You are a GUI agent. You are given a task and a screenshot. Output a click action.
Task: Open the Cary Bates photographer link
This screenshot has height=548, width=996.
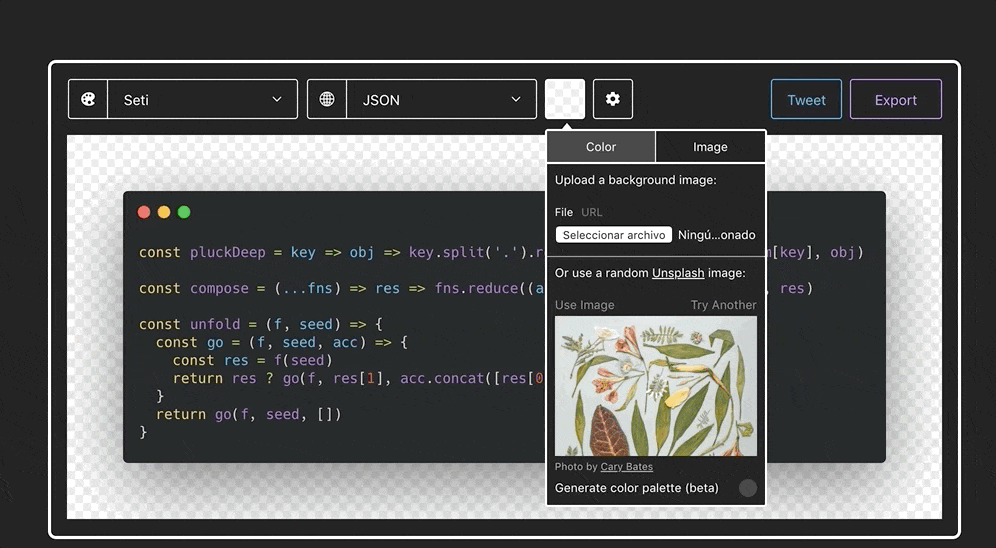626,467
